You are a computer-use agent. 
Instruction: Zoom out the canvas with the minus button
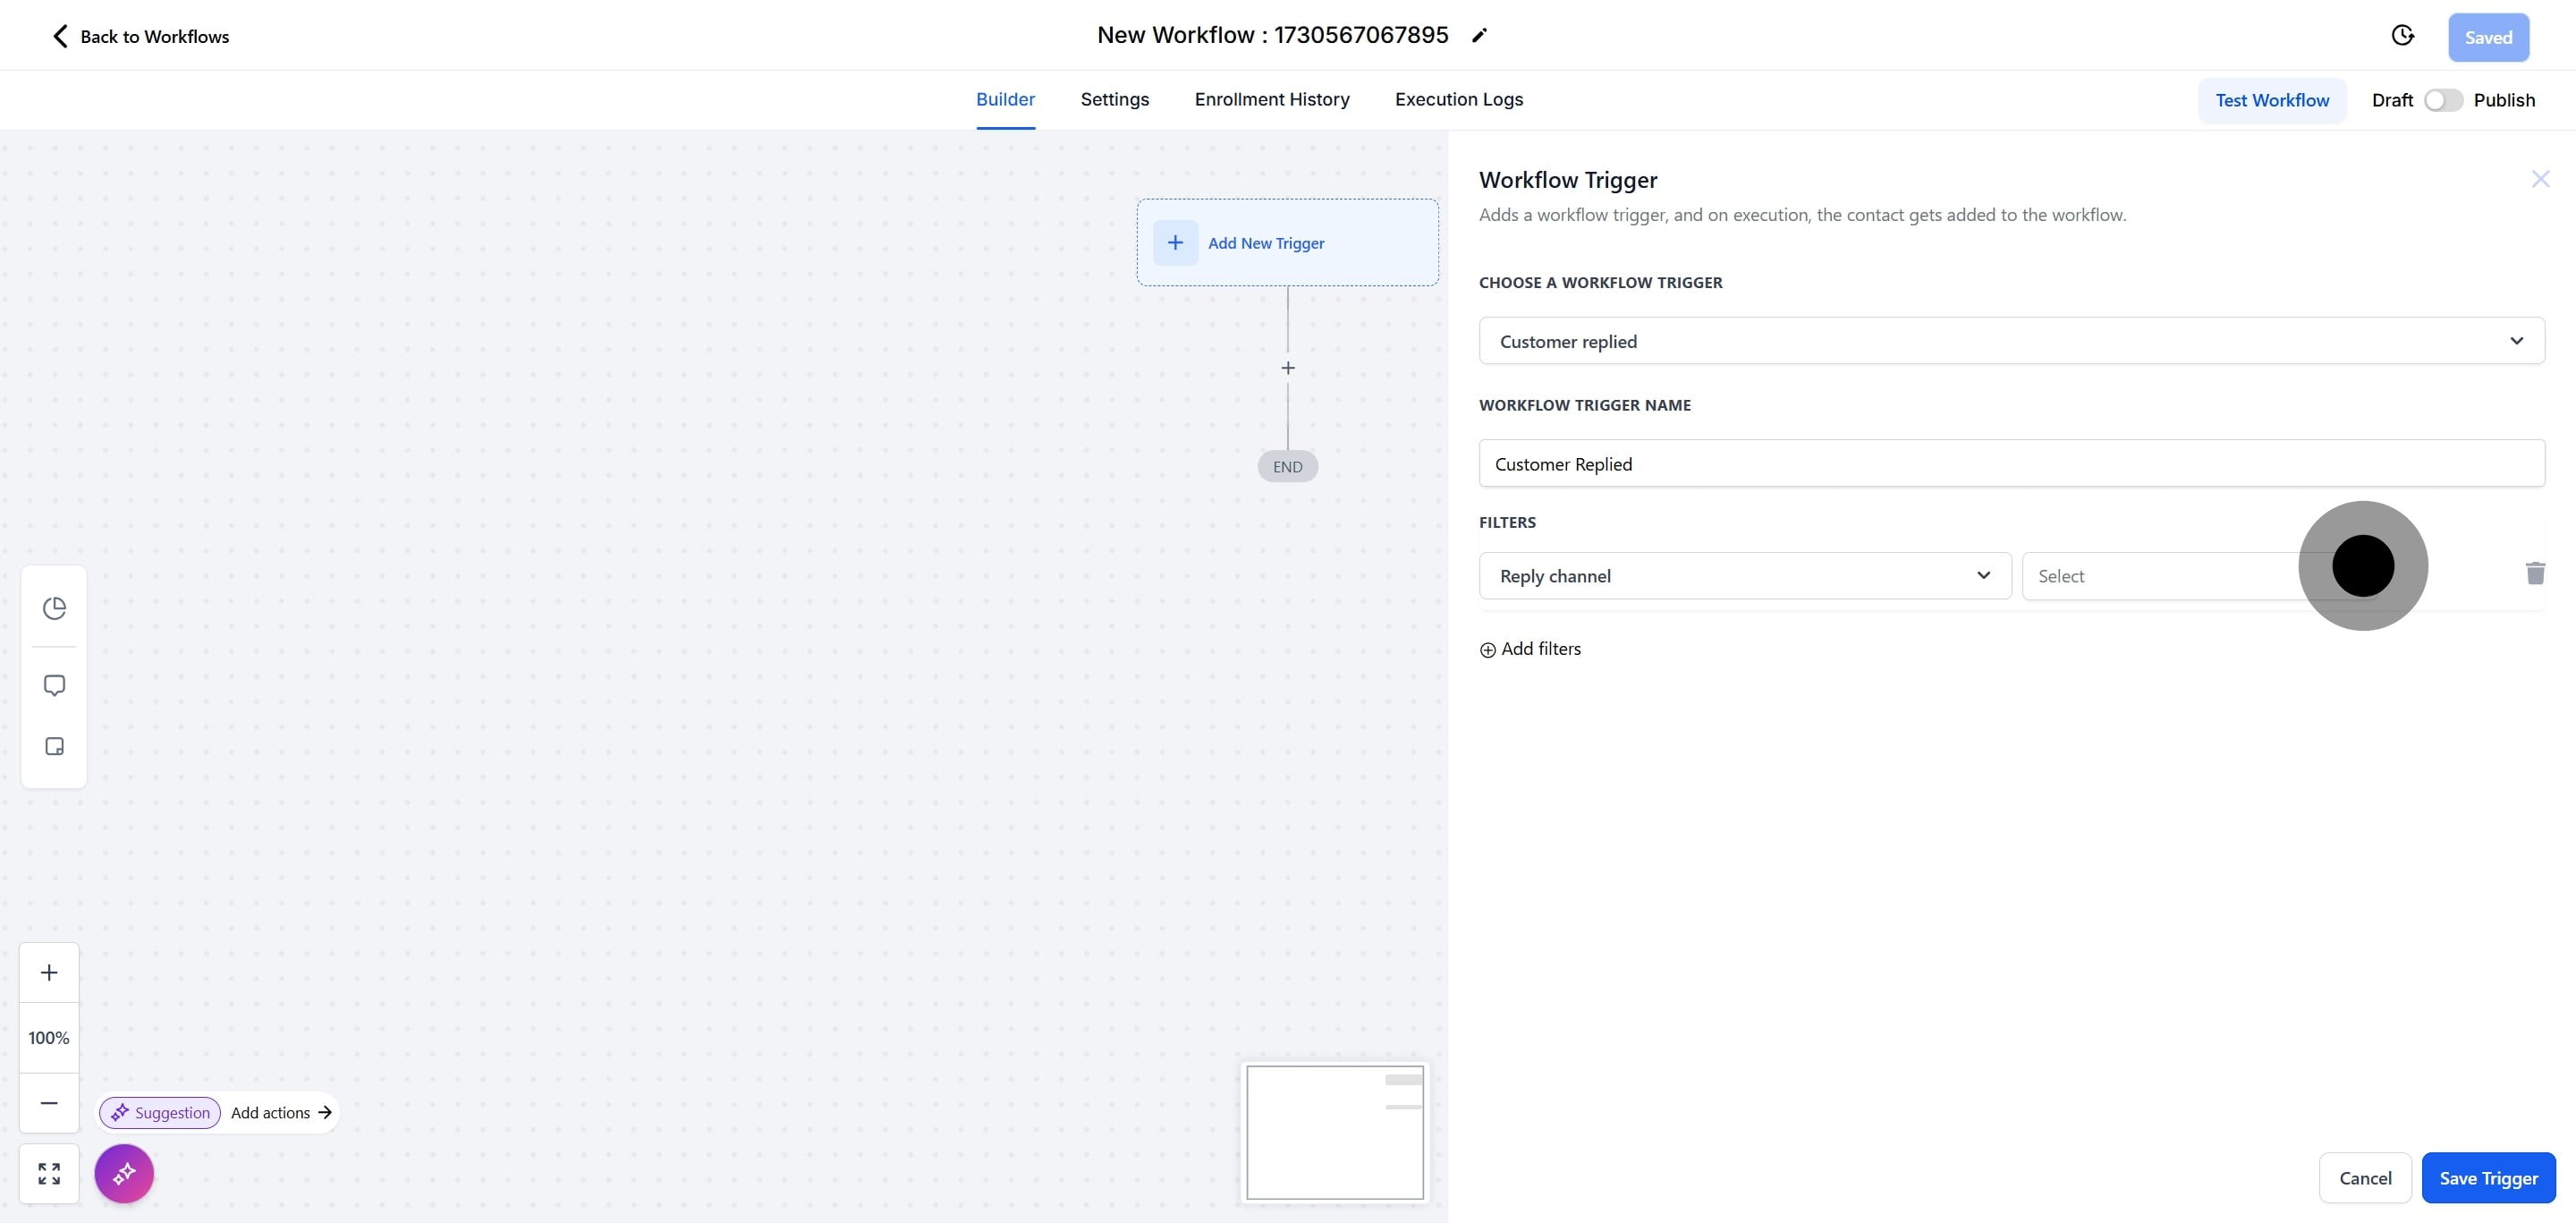(x=49, y=1102)
